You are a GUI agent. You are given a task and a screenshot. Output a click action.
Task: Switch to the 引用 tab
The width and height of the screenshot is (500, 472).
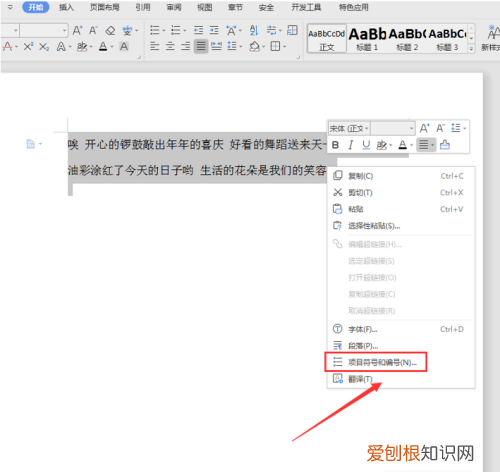(143, 7)
